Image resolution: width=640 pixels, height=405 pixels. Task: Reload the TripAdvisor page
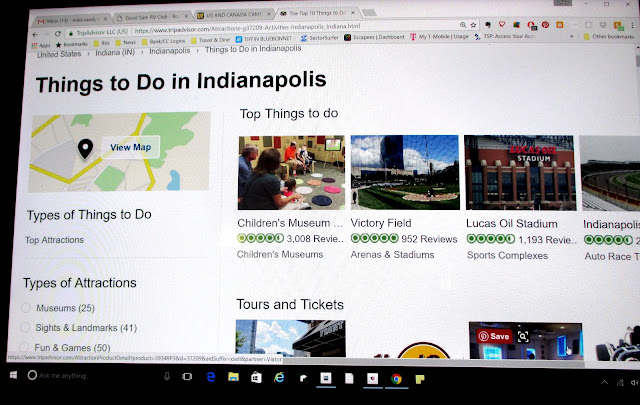58,34
